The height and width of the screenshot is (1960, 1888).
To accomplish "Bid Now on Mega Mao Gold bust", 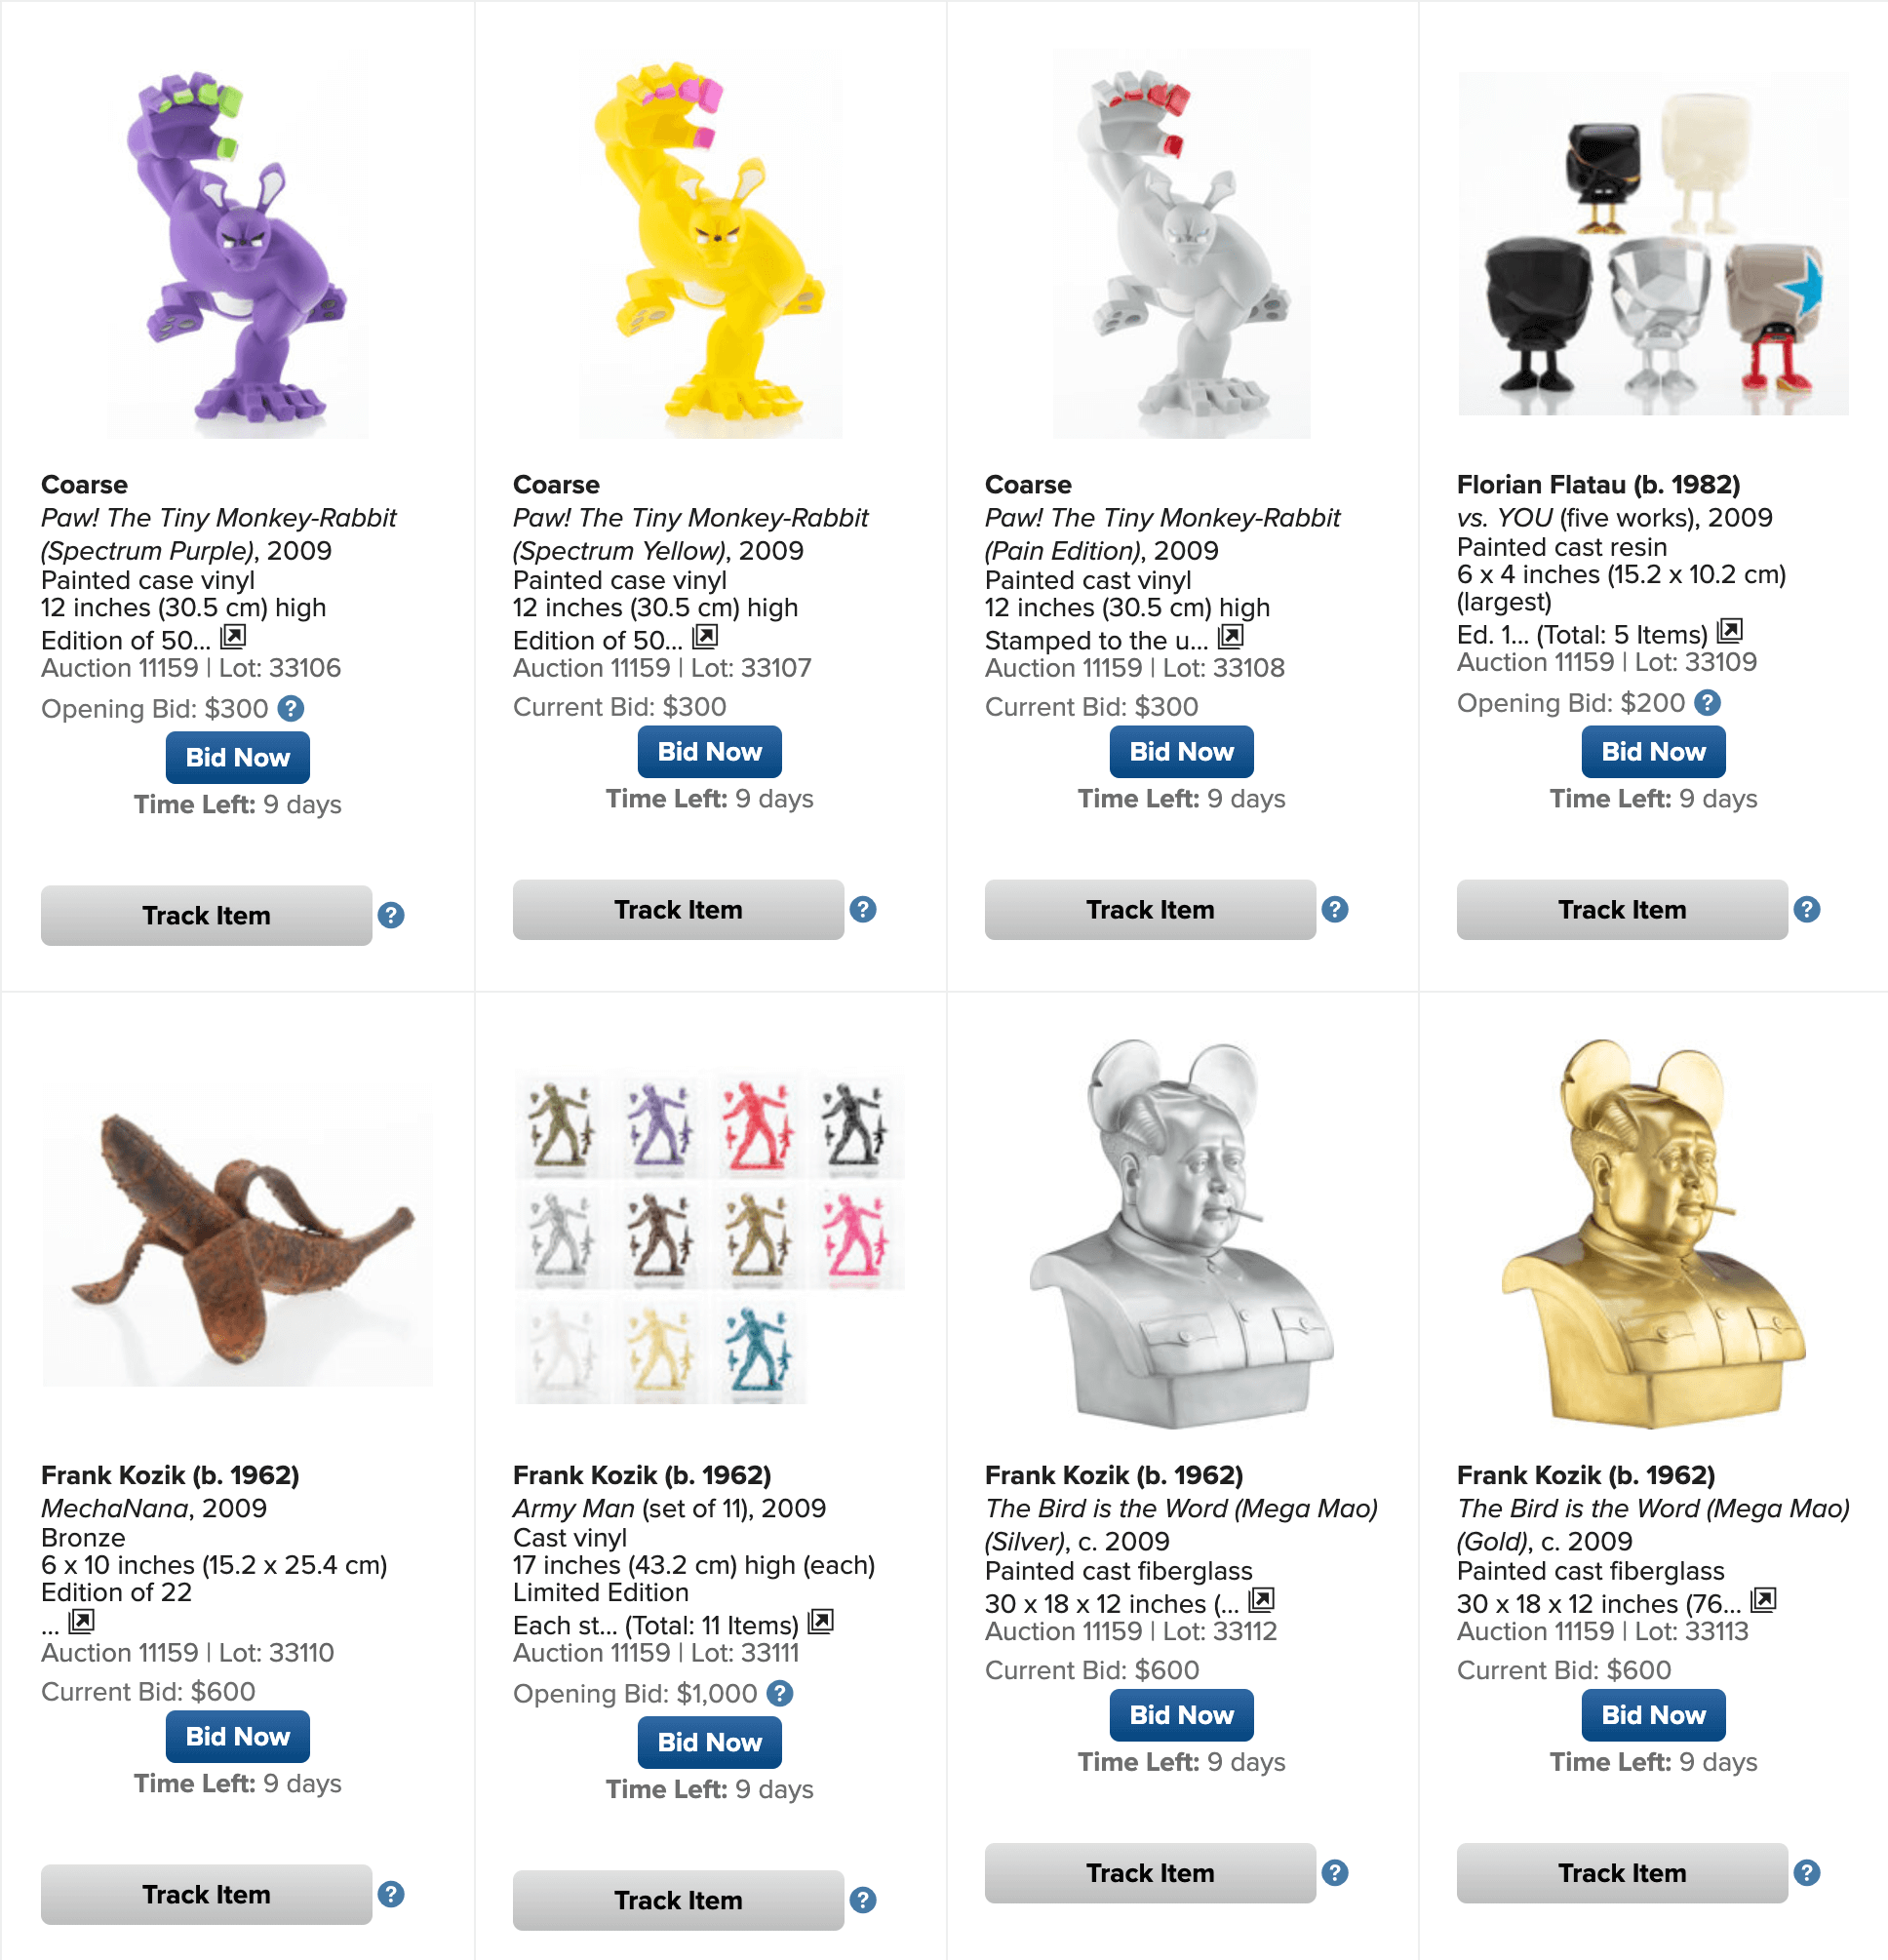I will coord(1653,1715).
